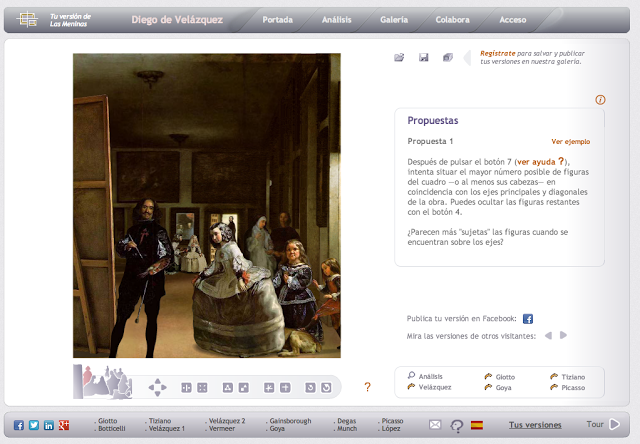Screen dimensions: 640x444
Task: Open Tus versiones link
Action: (535, 425)
